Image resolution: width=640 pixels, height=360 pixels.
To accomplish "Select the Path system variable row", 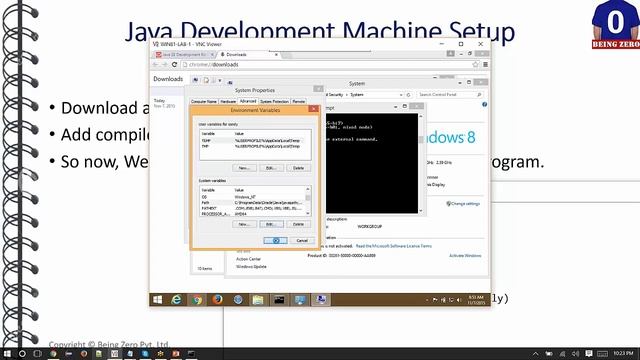I will [252, 202].
